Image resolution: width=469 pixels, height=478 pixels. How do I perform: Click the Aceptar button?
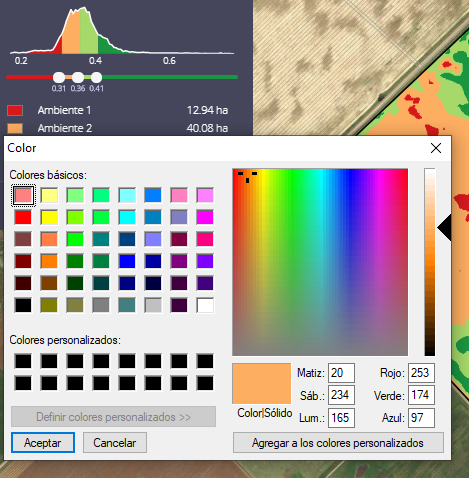[x=43, y=443]
